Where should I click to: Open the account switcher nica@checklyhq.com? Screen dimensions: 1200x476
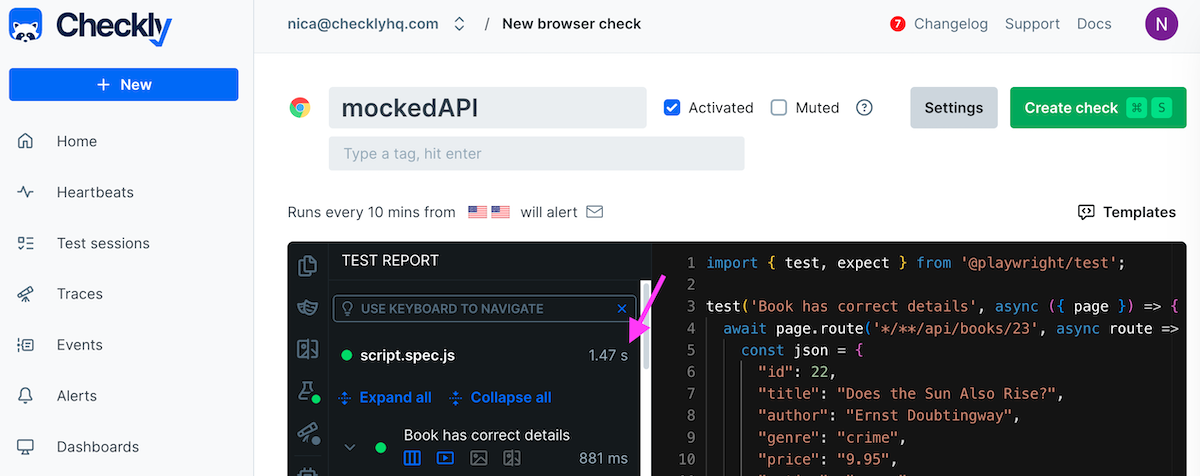[x=375, y=24]
